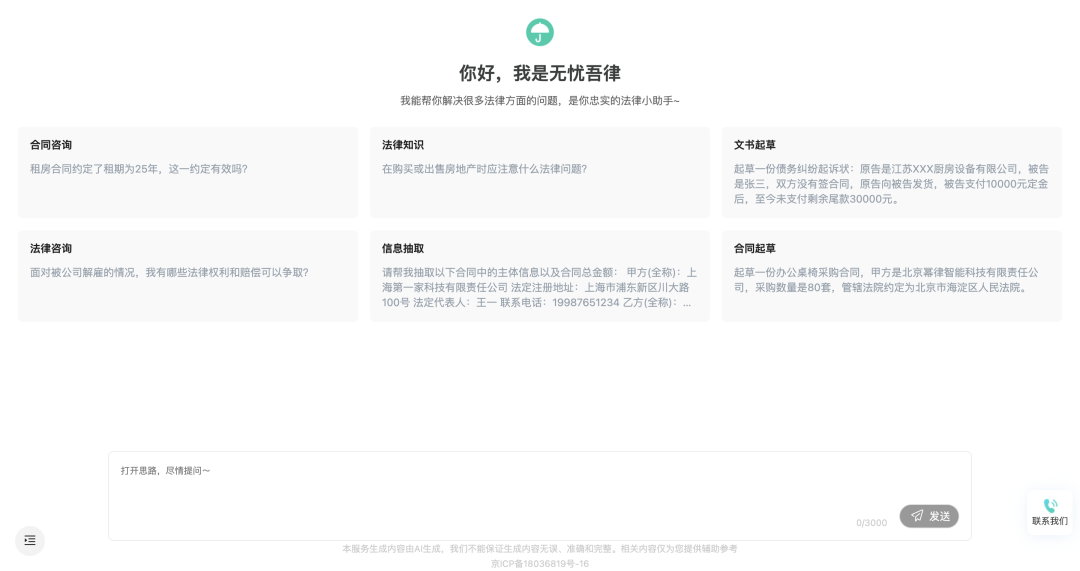The width and height of the screenshot is (1080, 571).
Task: Click subtitle 我能帮你解决很多法律方面的问题
Action: (x=479, y=101)
